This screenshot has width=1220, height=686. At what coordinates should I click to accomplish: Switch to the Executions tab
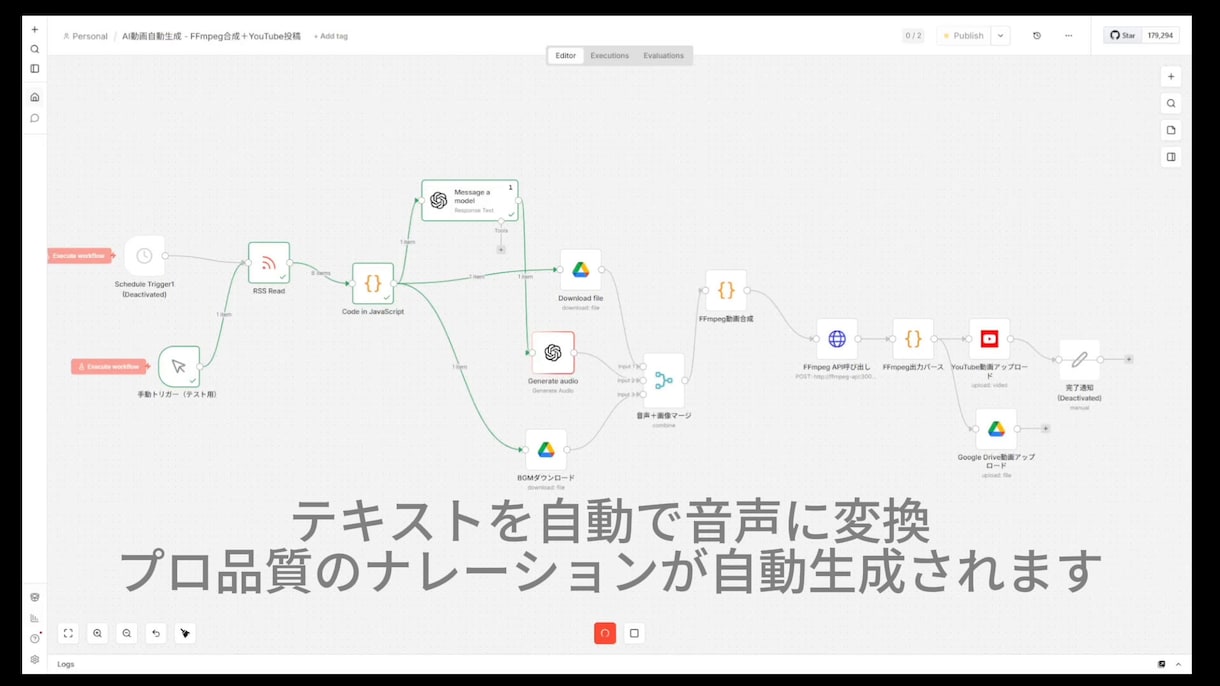610,56
